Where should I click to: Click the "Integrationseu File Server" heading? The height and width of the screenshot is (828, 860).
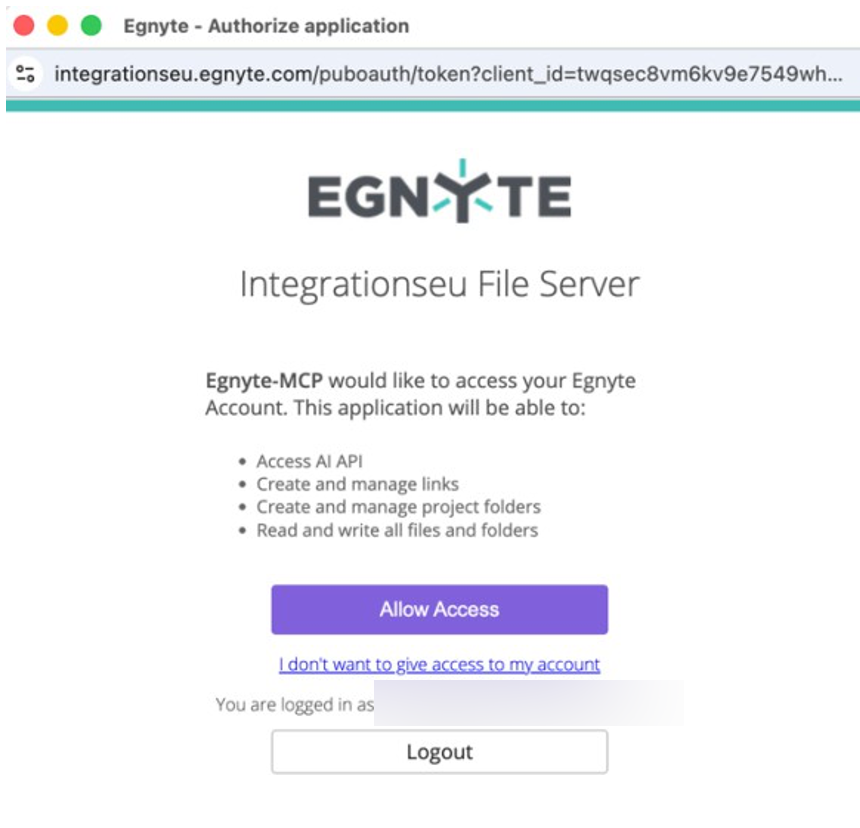point(439,285)
